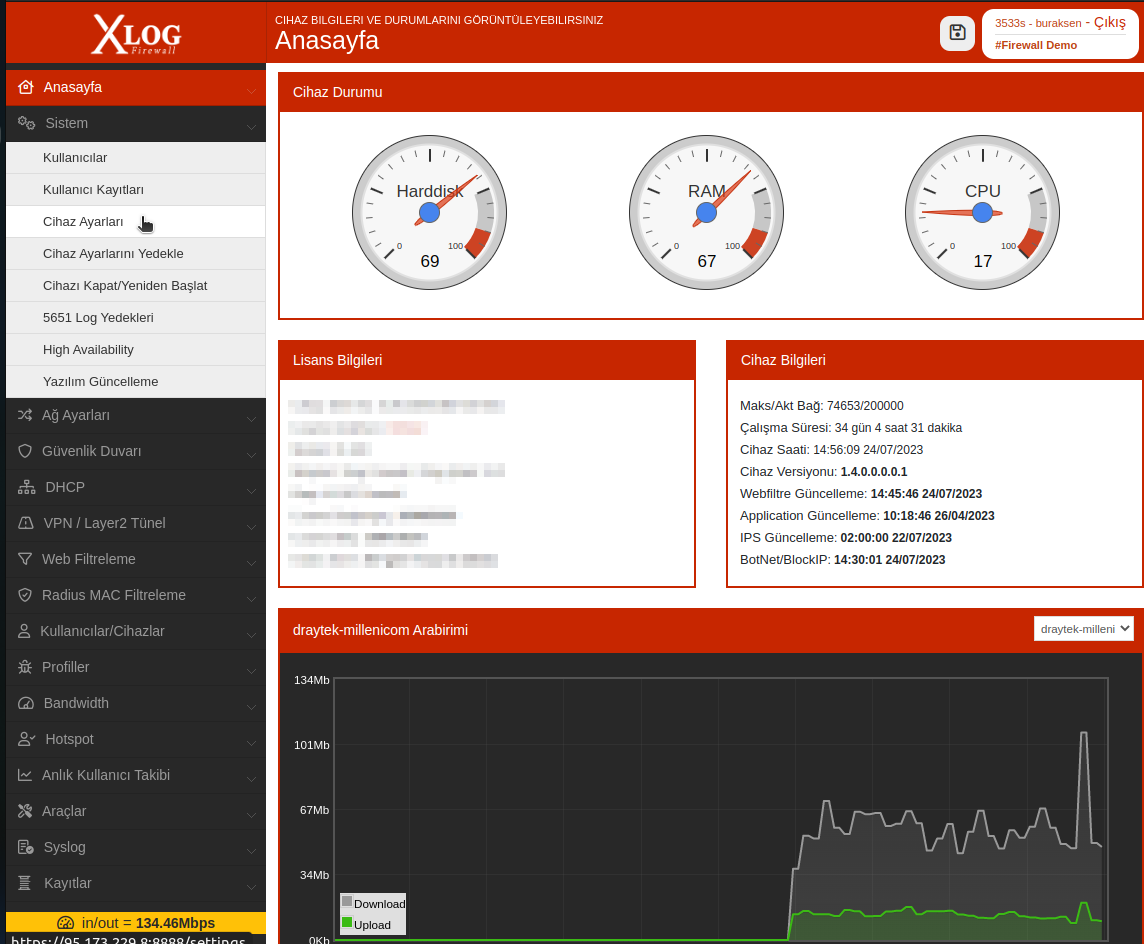Viewport: 1144px width, 944px height.
Task: Click the Hotspot user-check icon
Action: (26, 739)
